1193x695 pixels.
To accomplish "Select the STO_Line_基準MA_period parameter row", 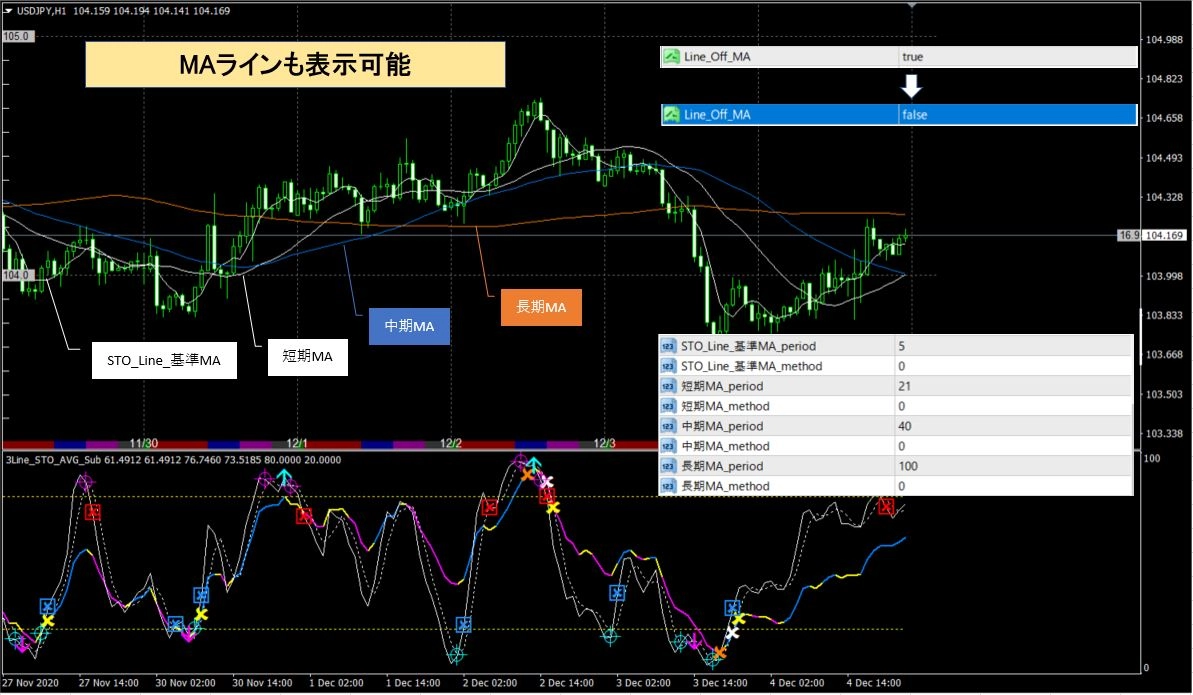I will pyautogui.click(x=896, y=346).
